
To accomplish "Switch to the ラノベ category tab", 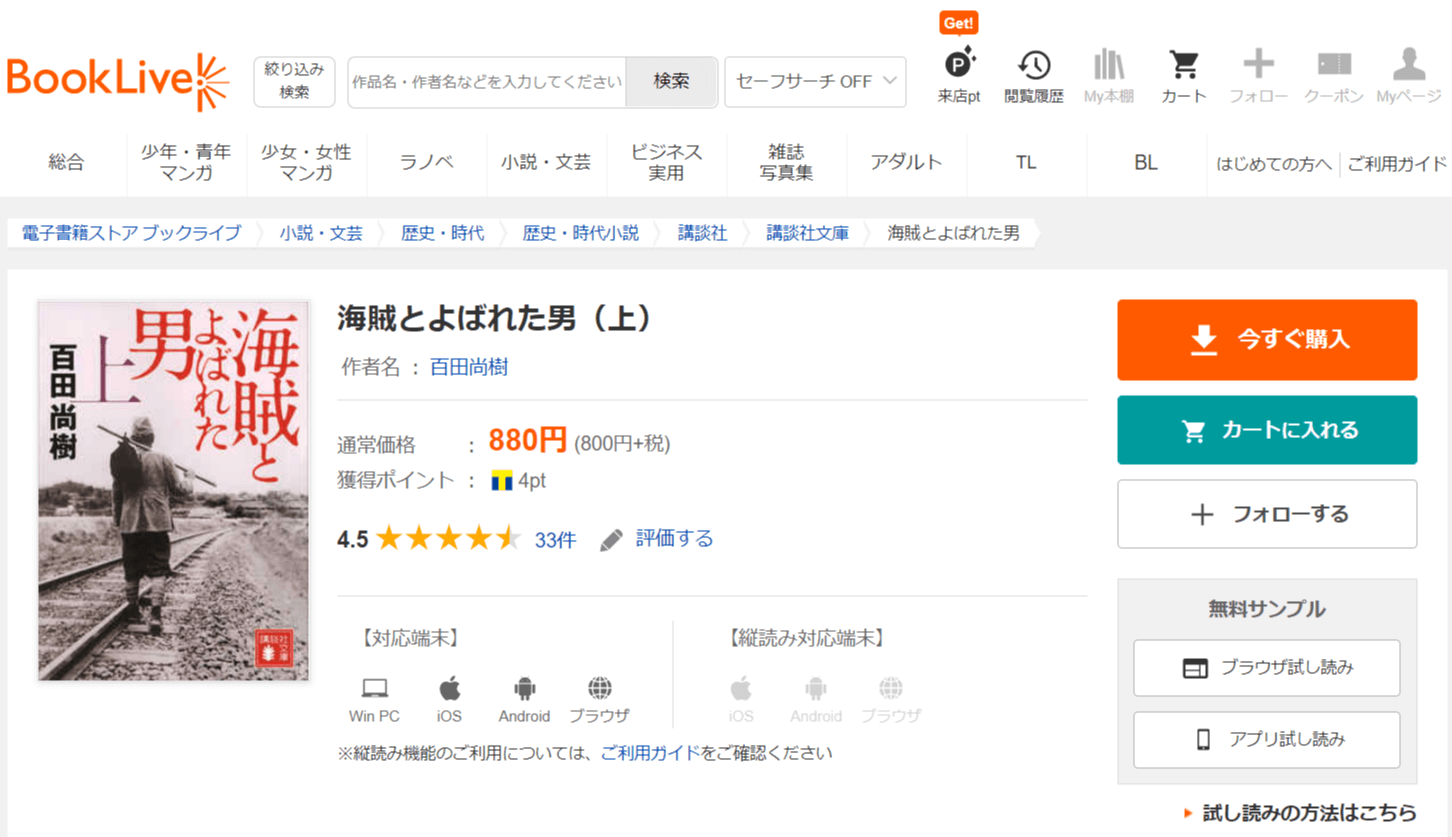I will pyautogui.click(x=427, y=163).
